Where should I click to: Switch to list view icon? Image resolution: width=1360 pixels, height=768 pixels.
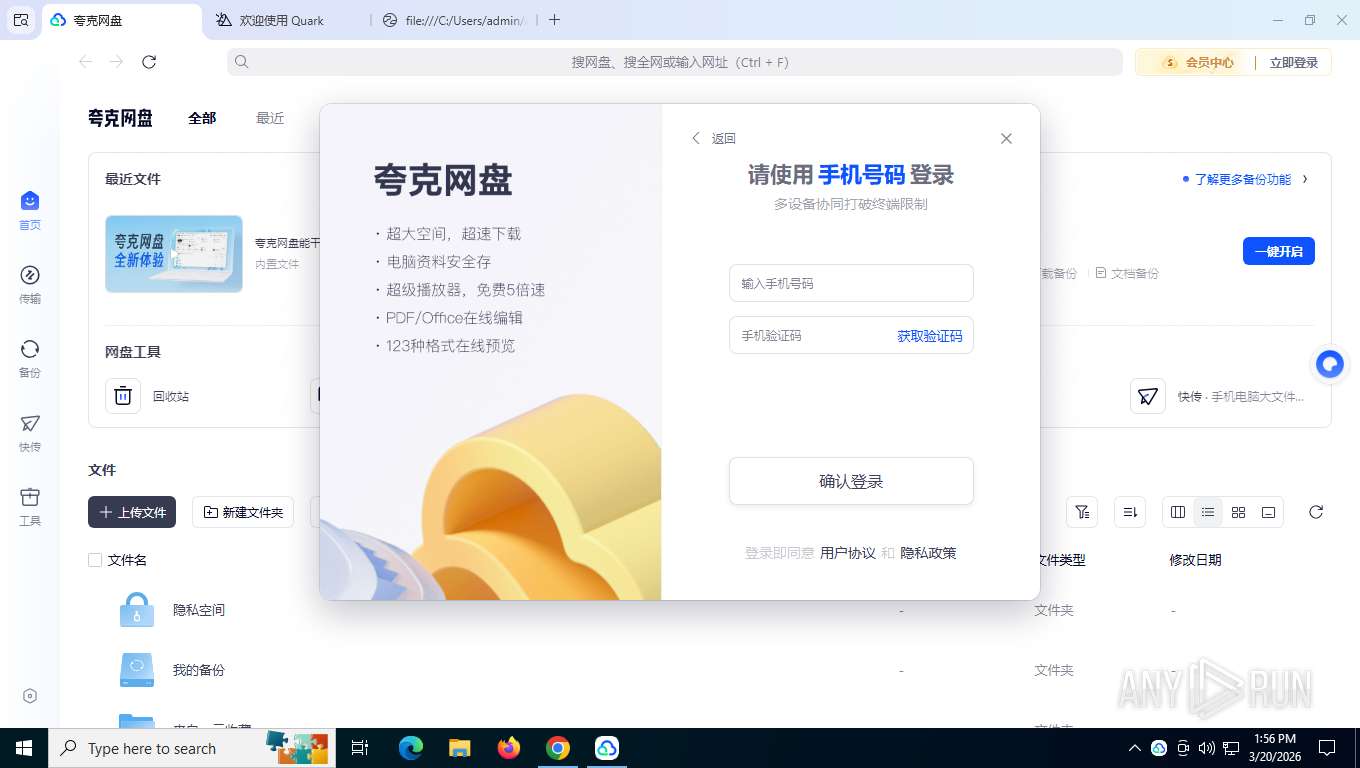coord(1208,512)
